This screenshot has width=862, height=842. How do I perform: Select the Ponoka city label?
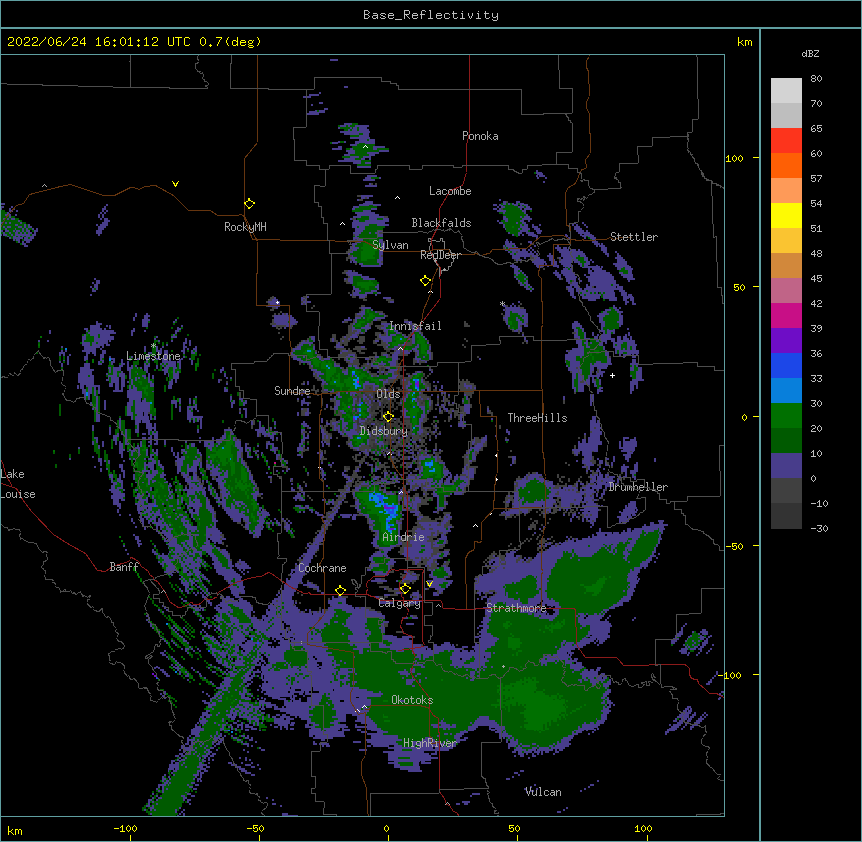pos(480,136)
